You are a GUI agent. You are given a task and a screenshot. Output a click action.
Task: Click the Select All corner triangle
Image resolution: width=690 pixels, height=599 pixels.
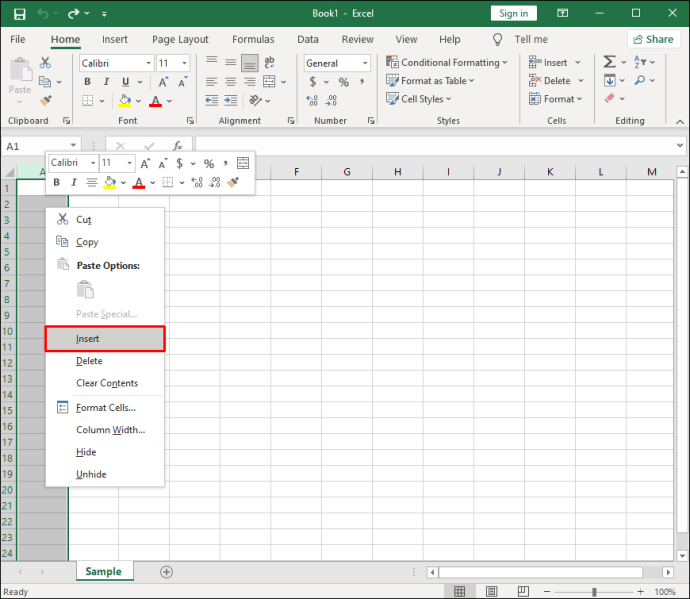click(10, 172)
